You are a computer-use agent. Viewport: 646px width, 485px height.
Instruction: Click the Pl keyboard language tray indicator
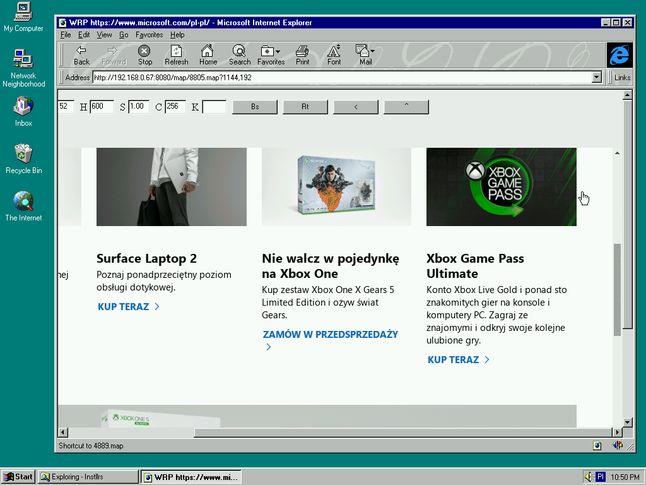(x=600, y=477)
